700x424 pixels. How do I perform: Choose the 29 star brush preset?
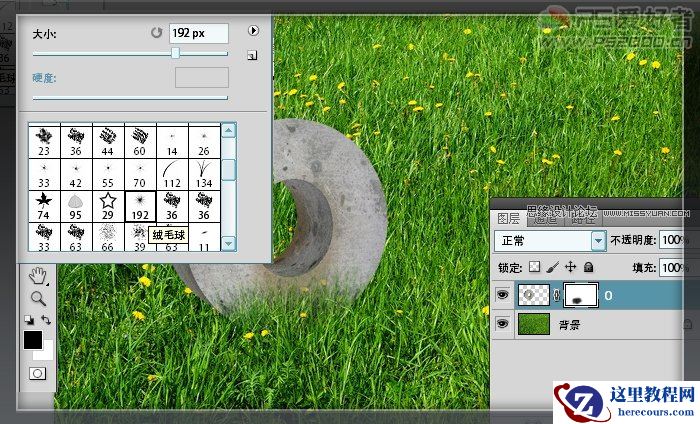(x=108, y=206)
